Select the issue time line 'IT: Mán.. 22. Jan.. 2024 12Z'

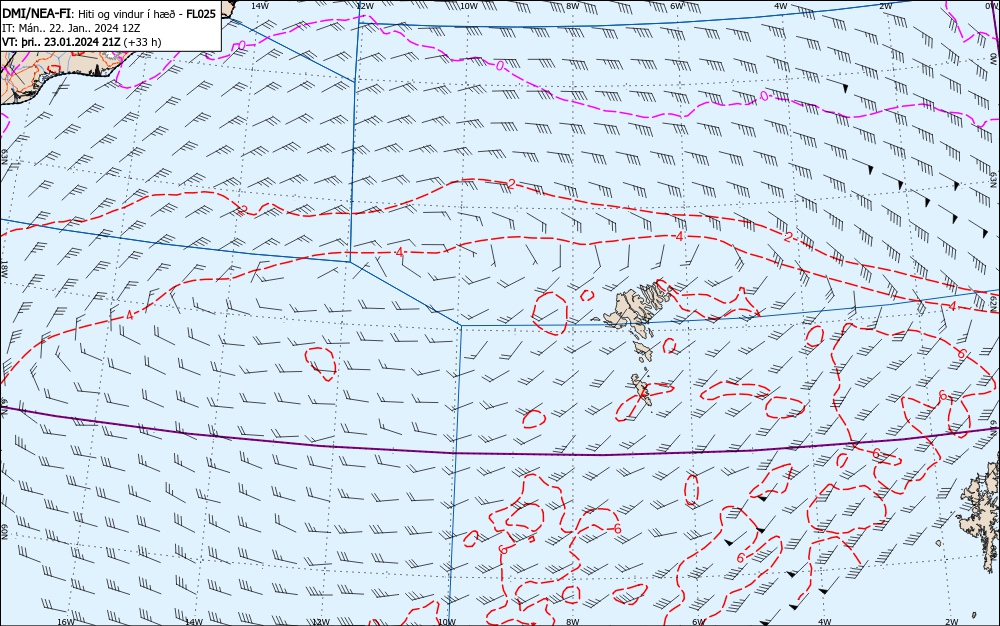click(x=71, y=28)
